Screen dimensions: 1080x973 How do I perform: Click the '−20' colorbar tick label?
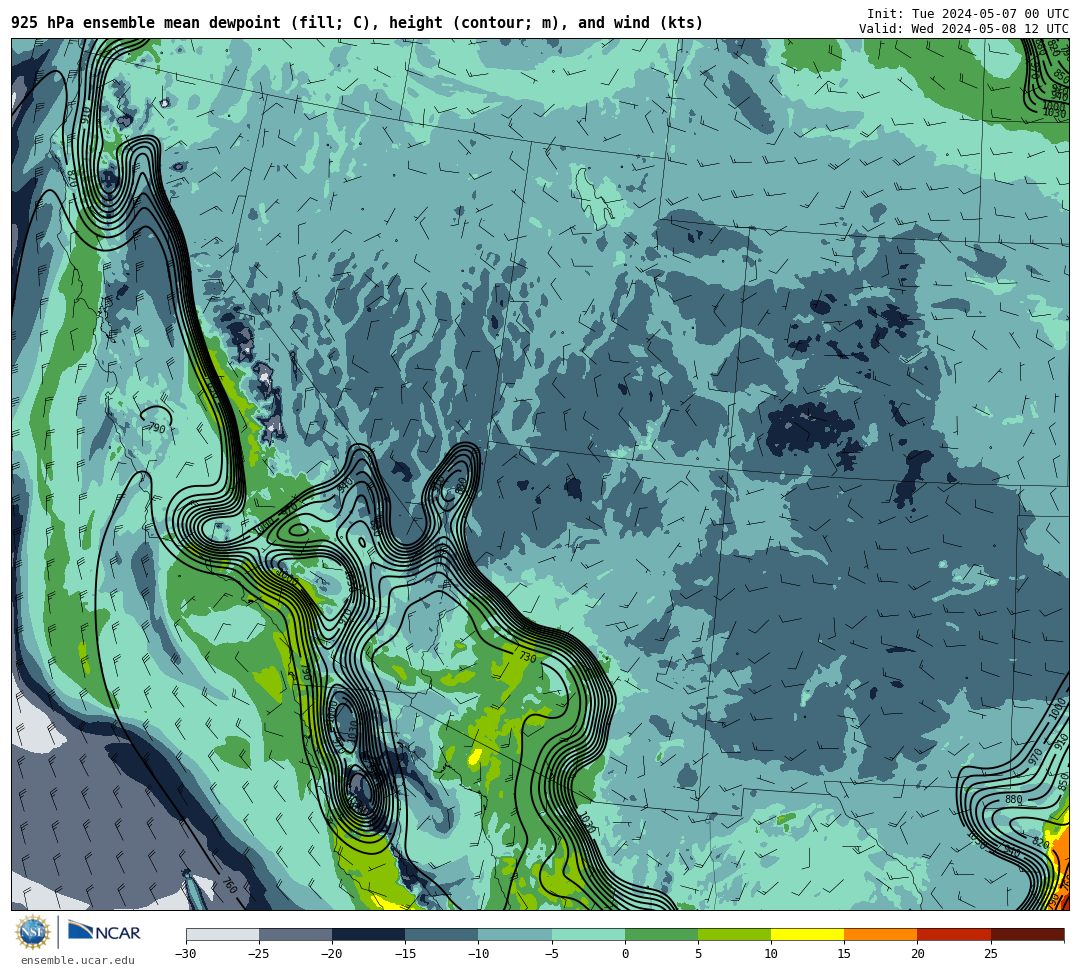[332, 954]
